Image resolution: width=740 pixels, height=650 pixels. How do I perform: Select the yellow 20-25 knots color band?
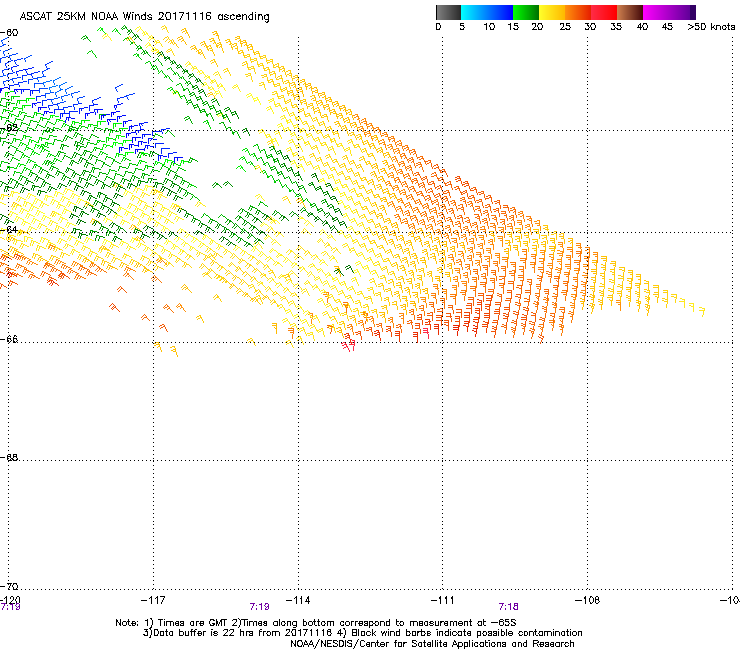pos(552,12)
